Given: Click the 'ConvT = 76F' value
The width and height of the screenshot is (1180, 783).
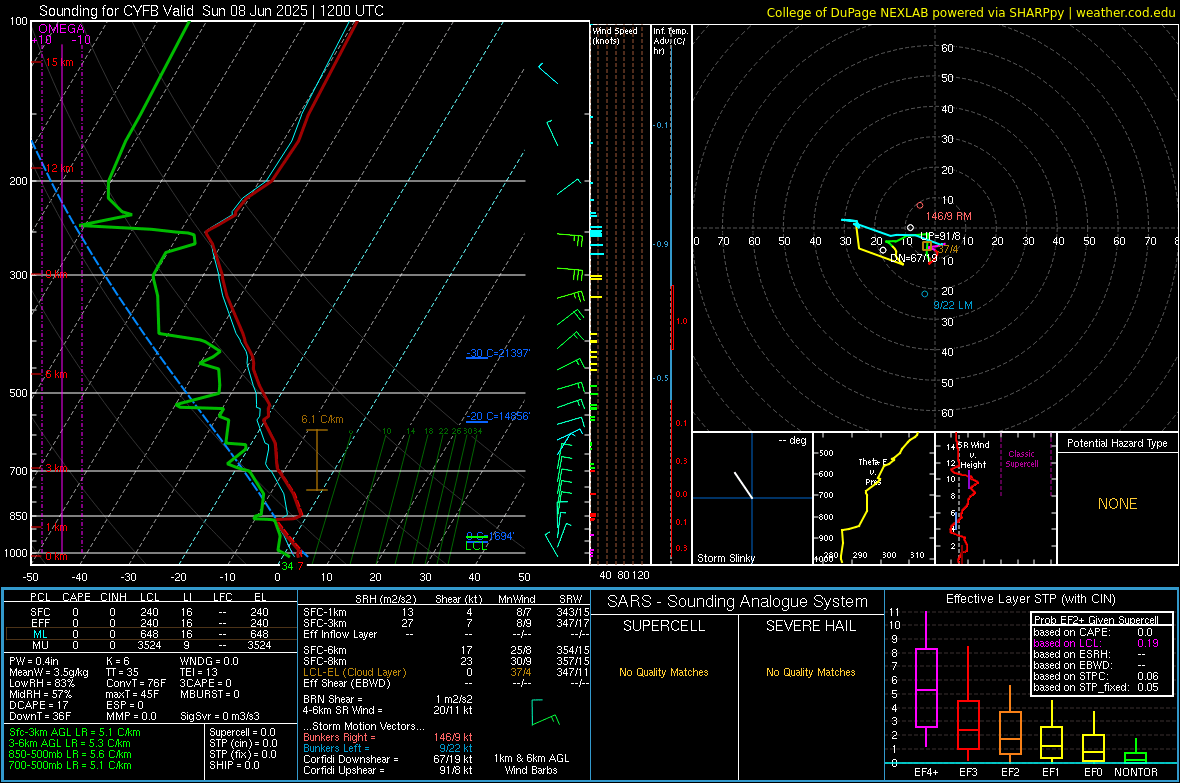Looking at the screenshot, I should click(x=136, y=683).
